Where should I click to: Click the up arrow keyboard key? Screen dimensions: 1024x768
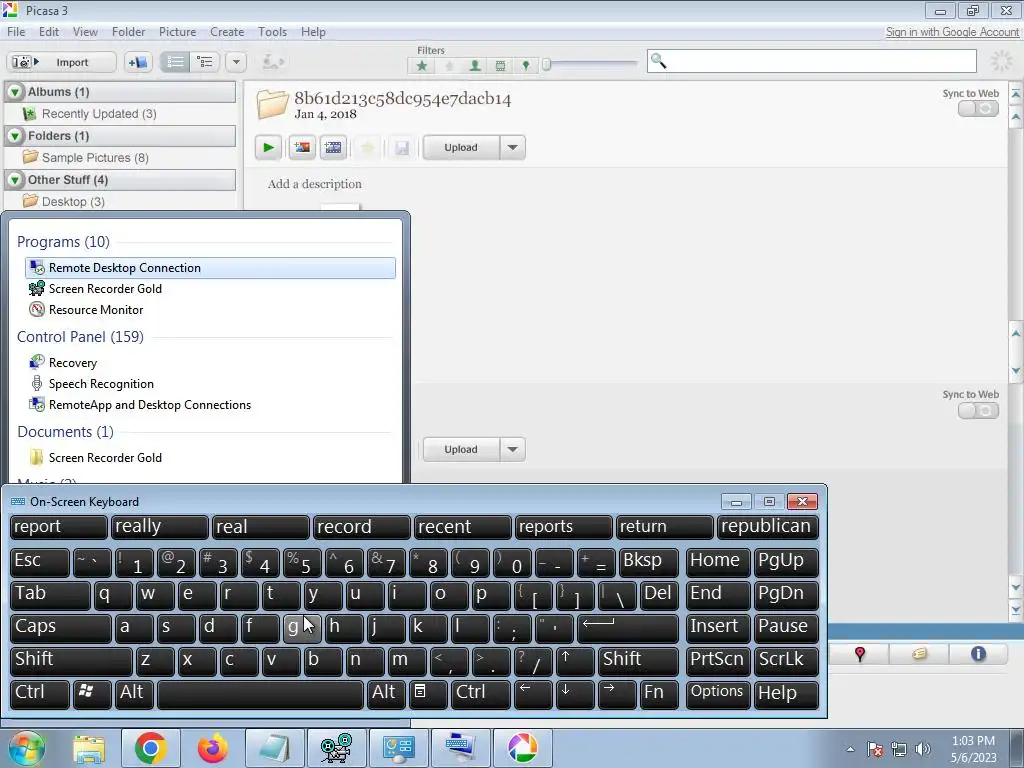point(575,661)
